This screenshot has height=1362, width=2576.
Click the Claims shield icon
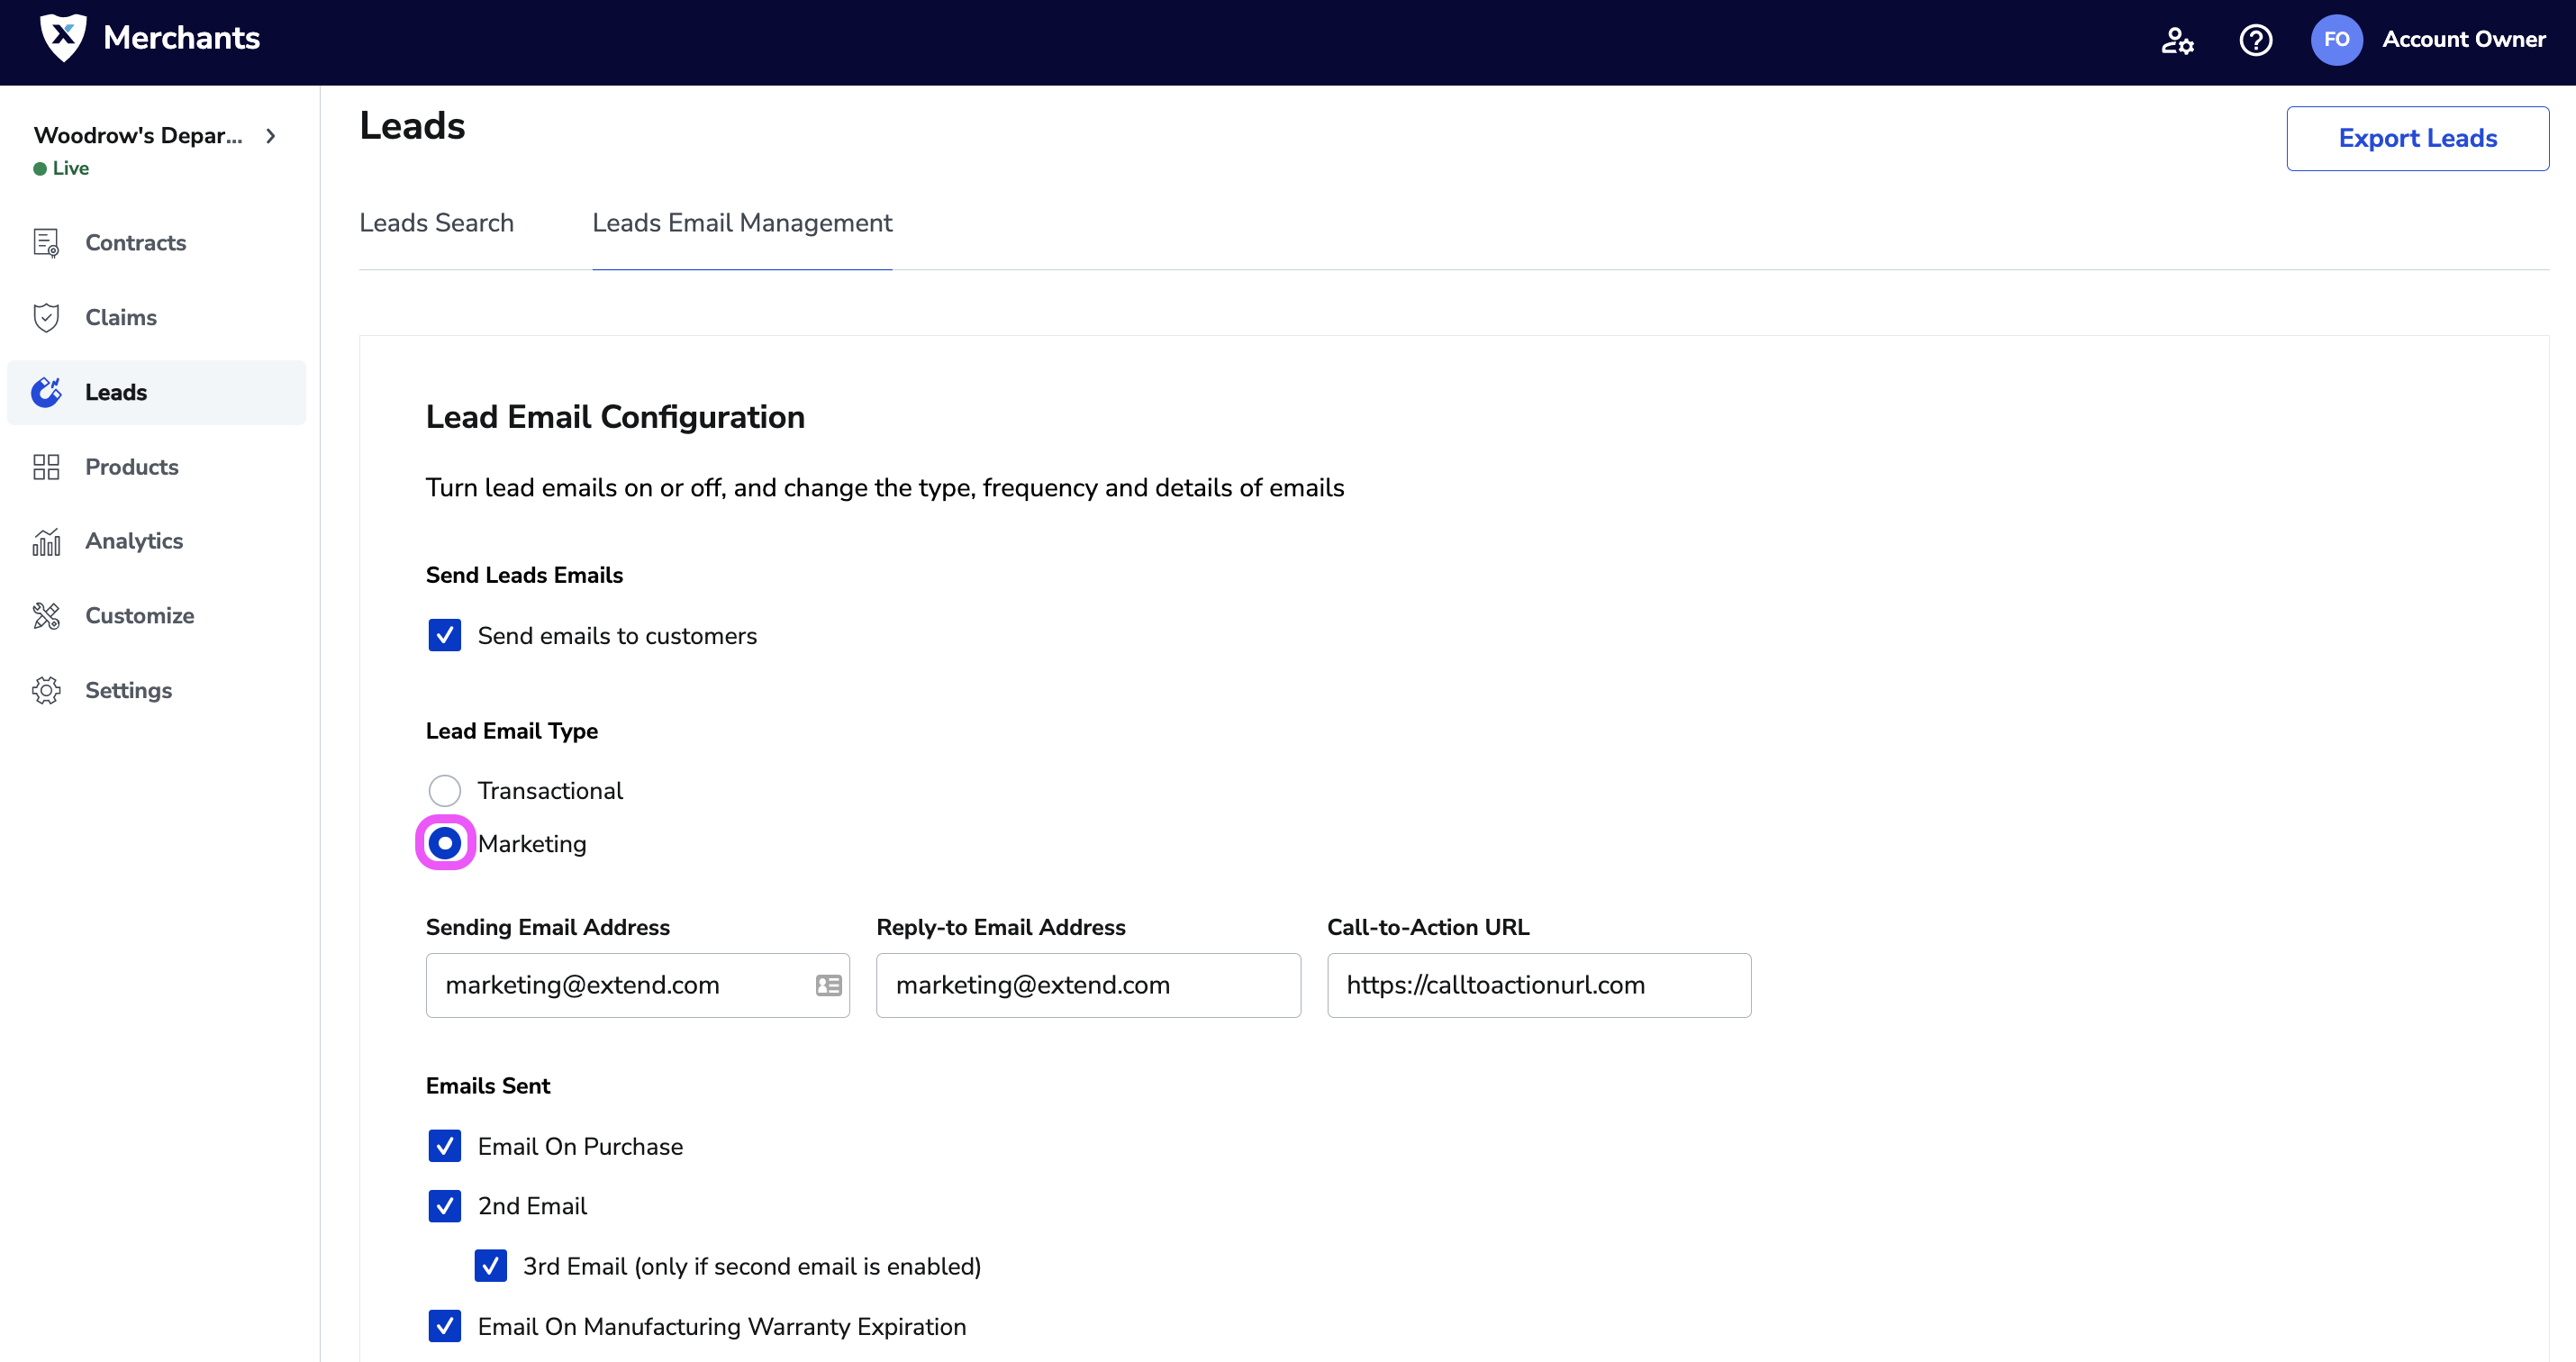(x=46, y=318)
